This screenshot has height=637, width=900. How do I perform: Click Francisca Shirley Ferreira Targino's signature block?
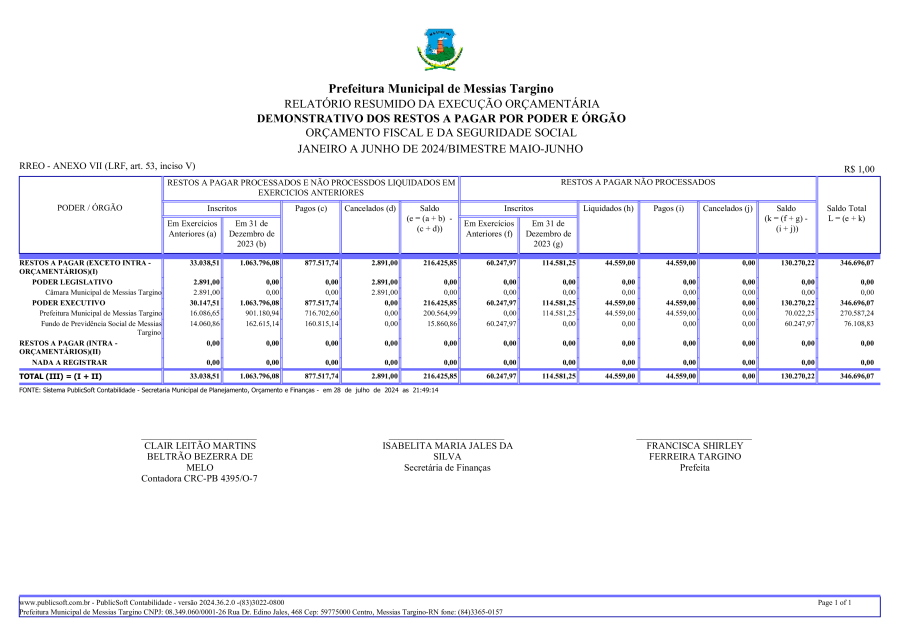click(694, 456)
